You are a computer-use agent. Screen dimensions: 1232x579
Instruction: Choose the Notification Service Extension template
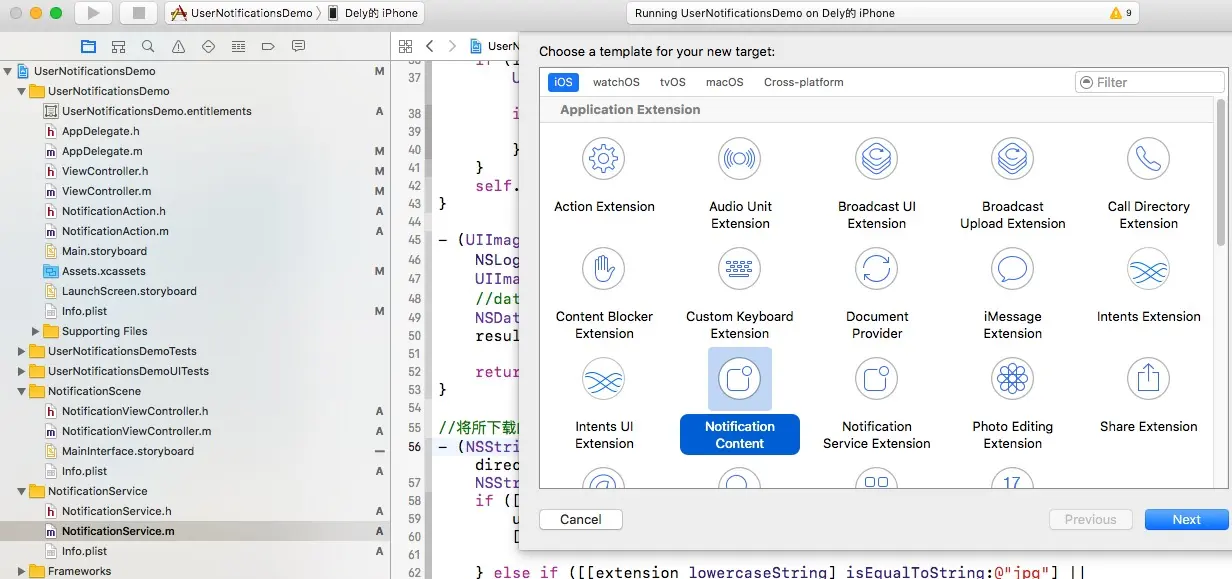coord(877,403)
